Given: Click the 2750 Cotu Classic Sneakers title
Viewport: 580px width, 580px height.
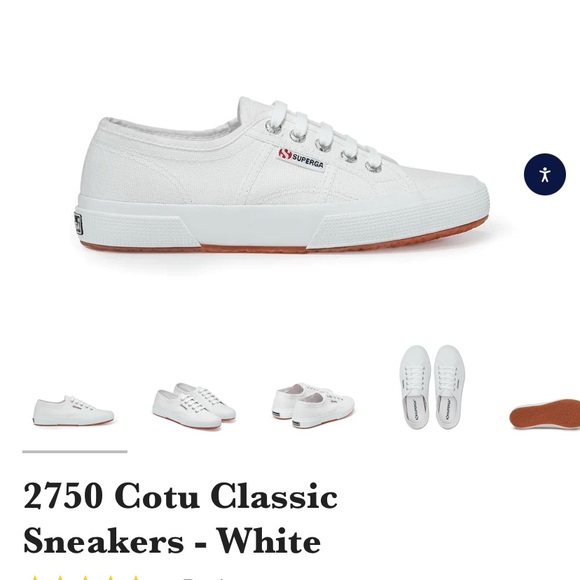Looking at the screenshot, I should [x=181, y=518].
